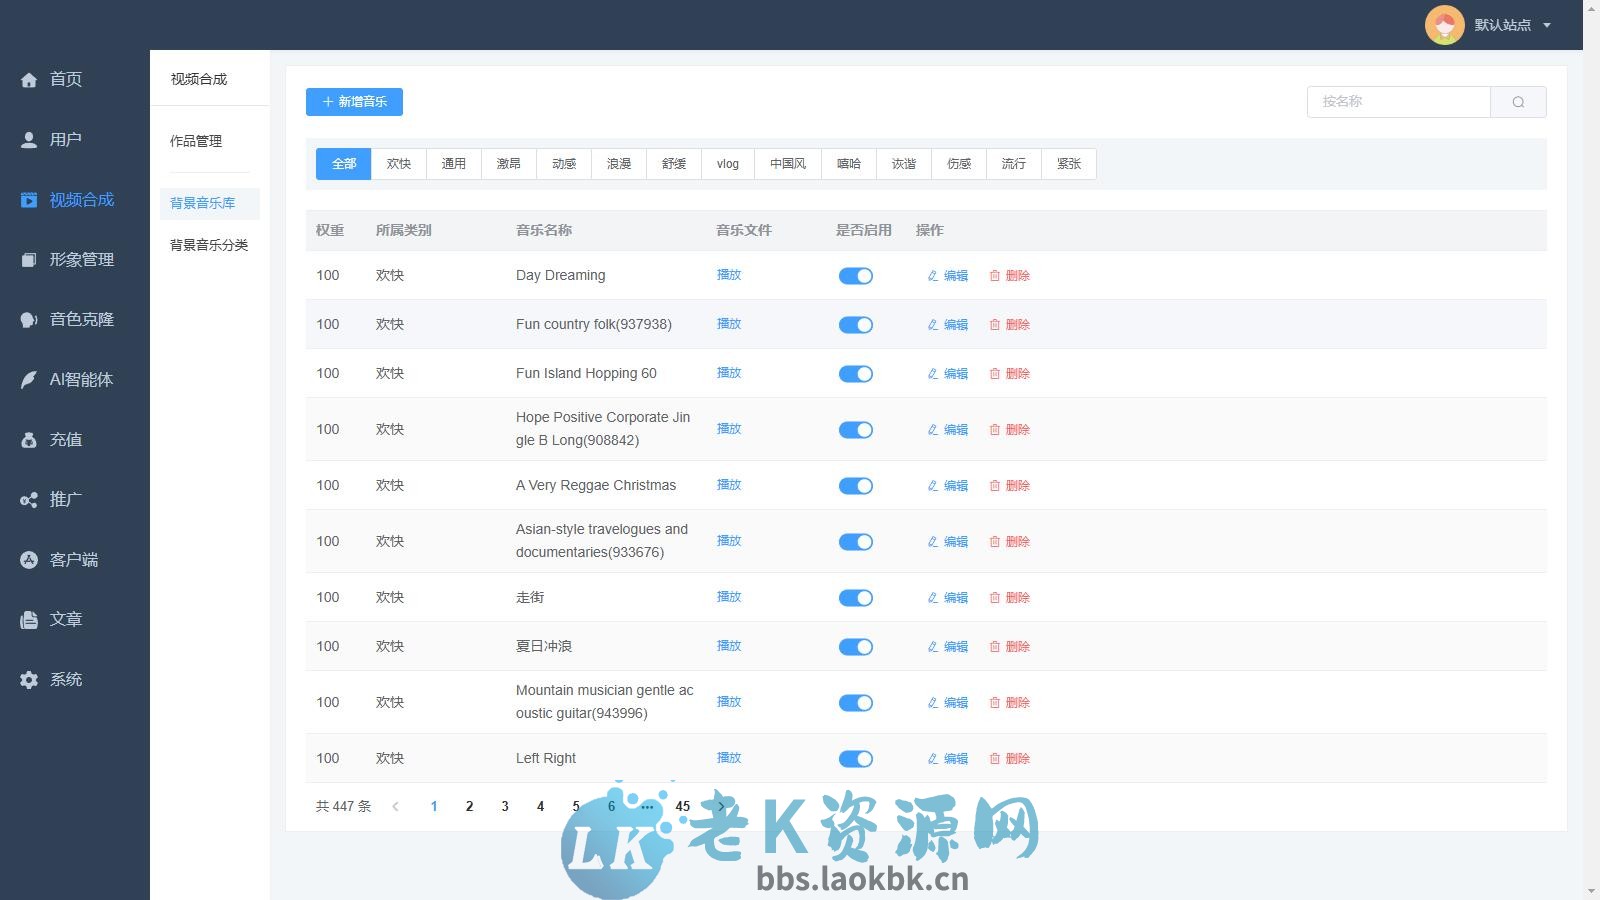The width and height of the screenshot is (1600, 900).
Task: Play the Fun Island Hopping 60 track
Action: [729, 372]
